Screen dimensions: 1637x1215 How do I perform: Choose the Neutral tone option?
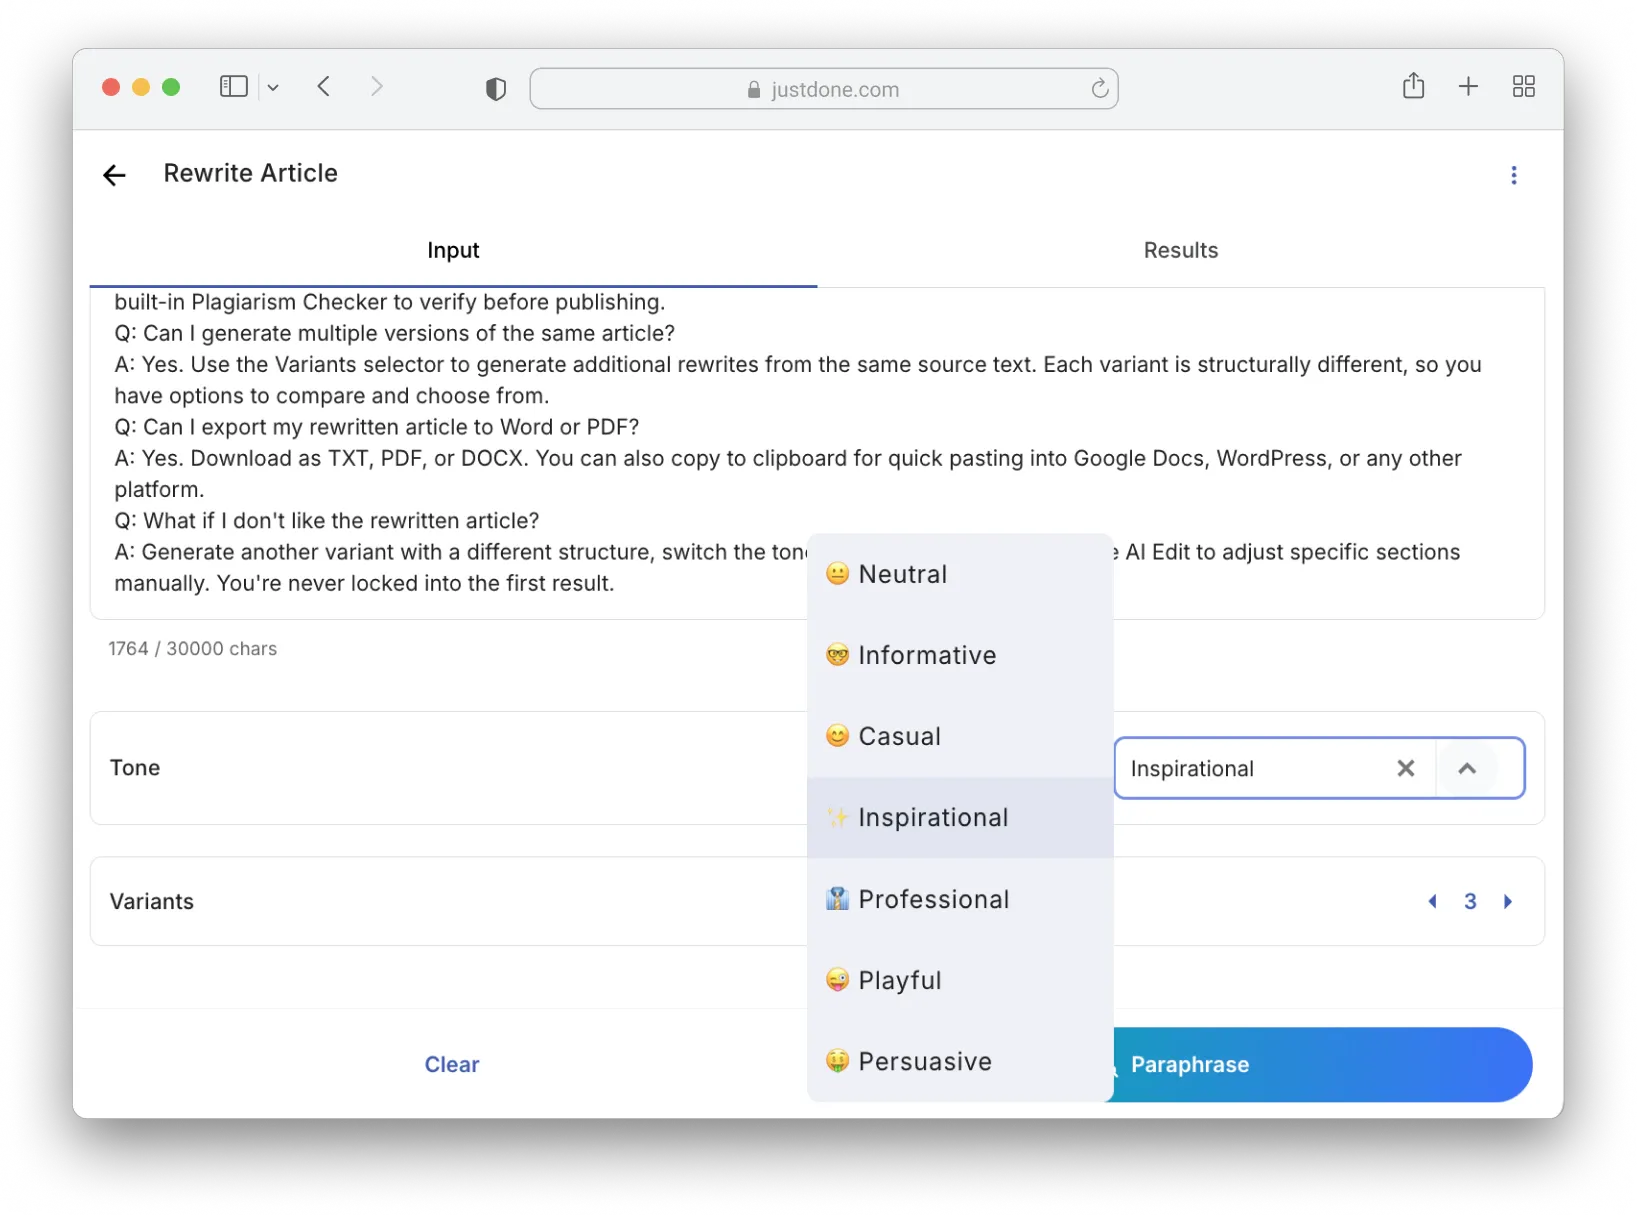(902, 574)
